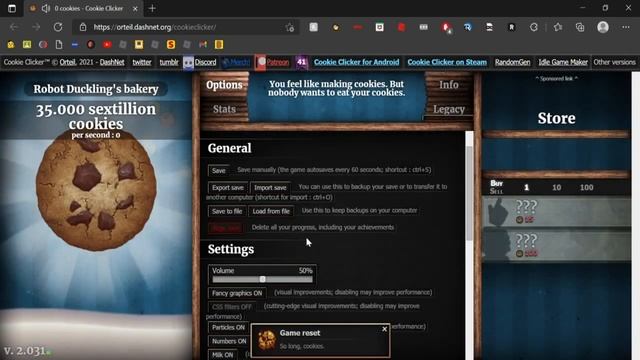Open the tab actions menu icon
The height and width of the screenshot is (360, 640).
click(12, 8)
